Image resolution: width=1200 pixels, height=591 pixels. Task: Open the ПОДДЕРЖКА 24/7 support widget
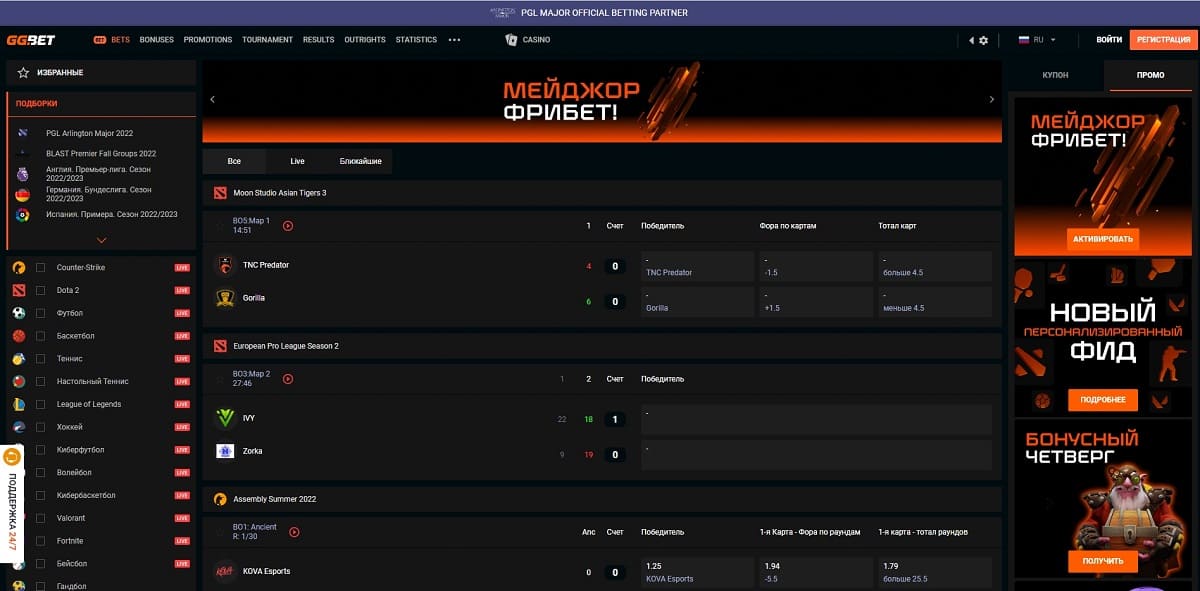[x=12, y=506]
